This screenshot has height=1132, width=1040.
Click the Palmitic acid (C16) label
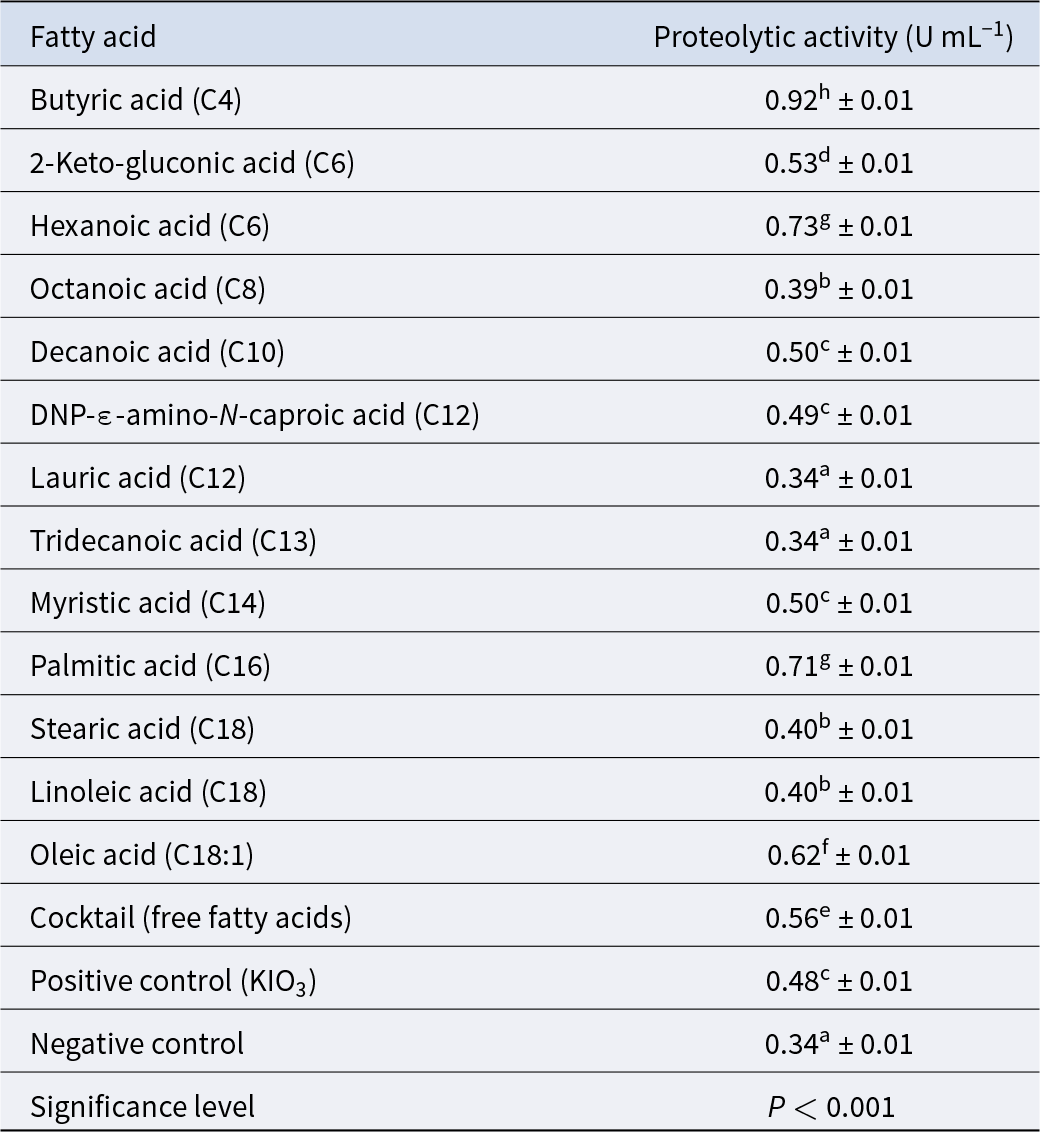point(150,666)
